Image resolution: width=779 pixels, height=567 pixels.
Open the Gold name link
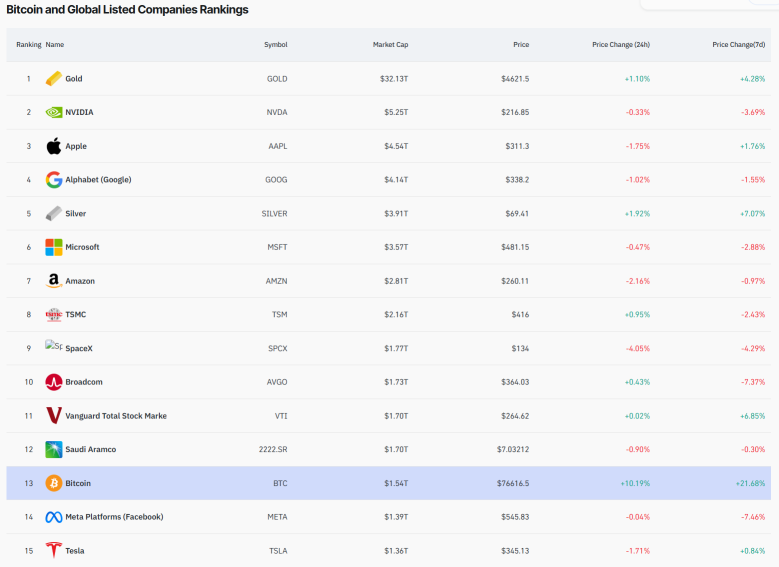point(74,79)
